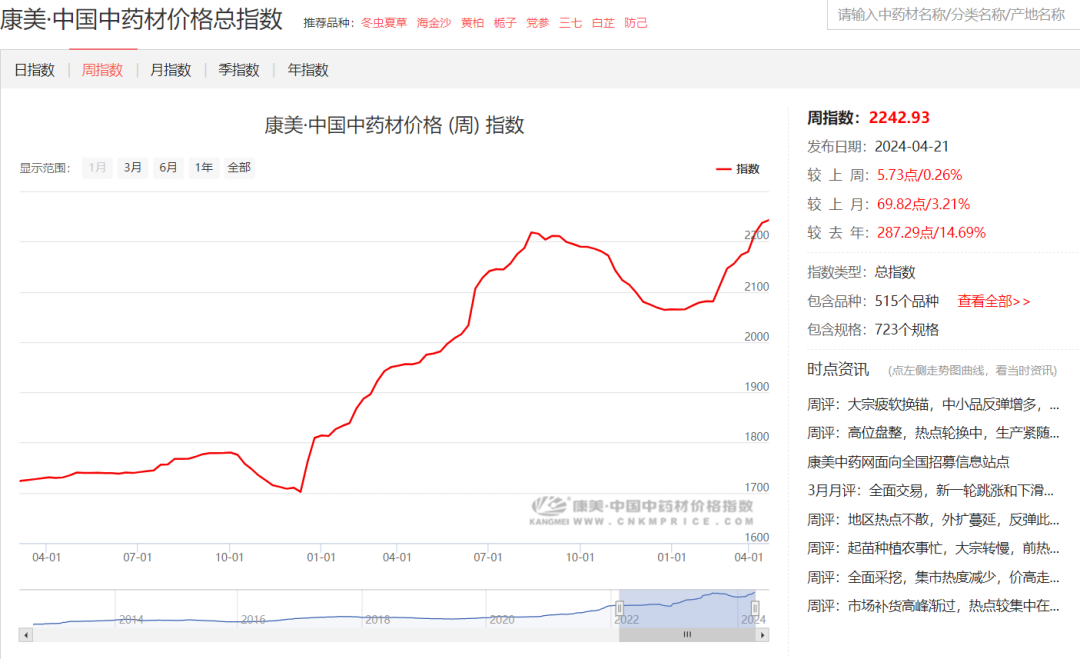Click the 287.29点/14.69% yearly change
The height and width of the screenshot is (659, 1080).
931,233
